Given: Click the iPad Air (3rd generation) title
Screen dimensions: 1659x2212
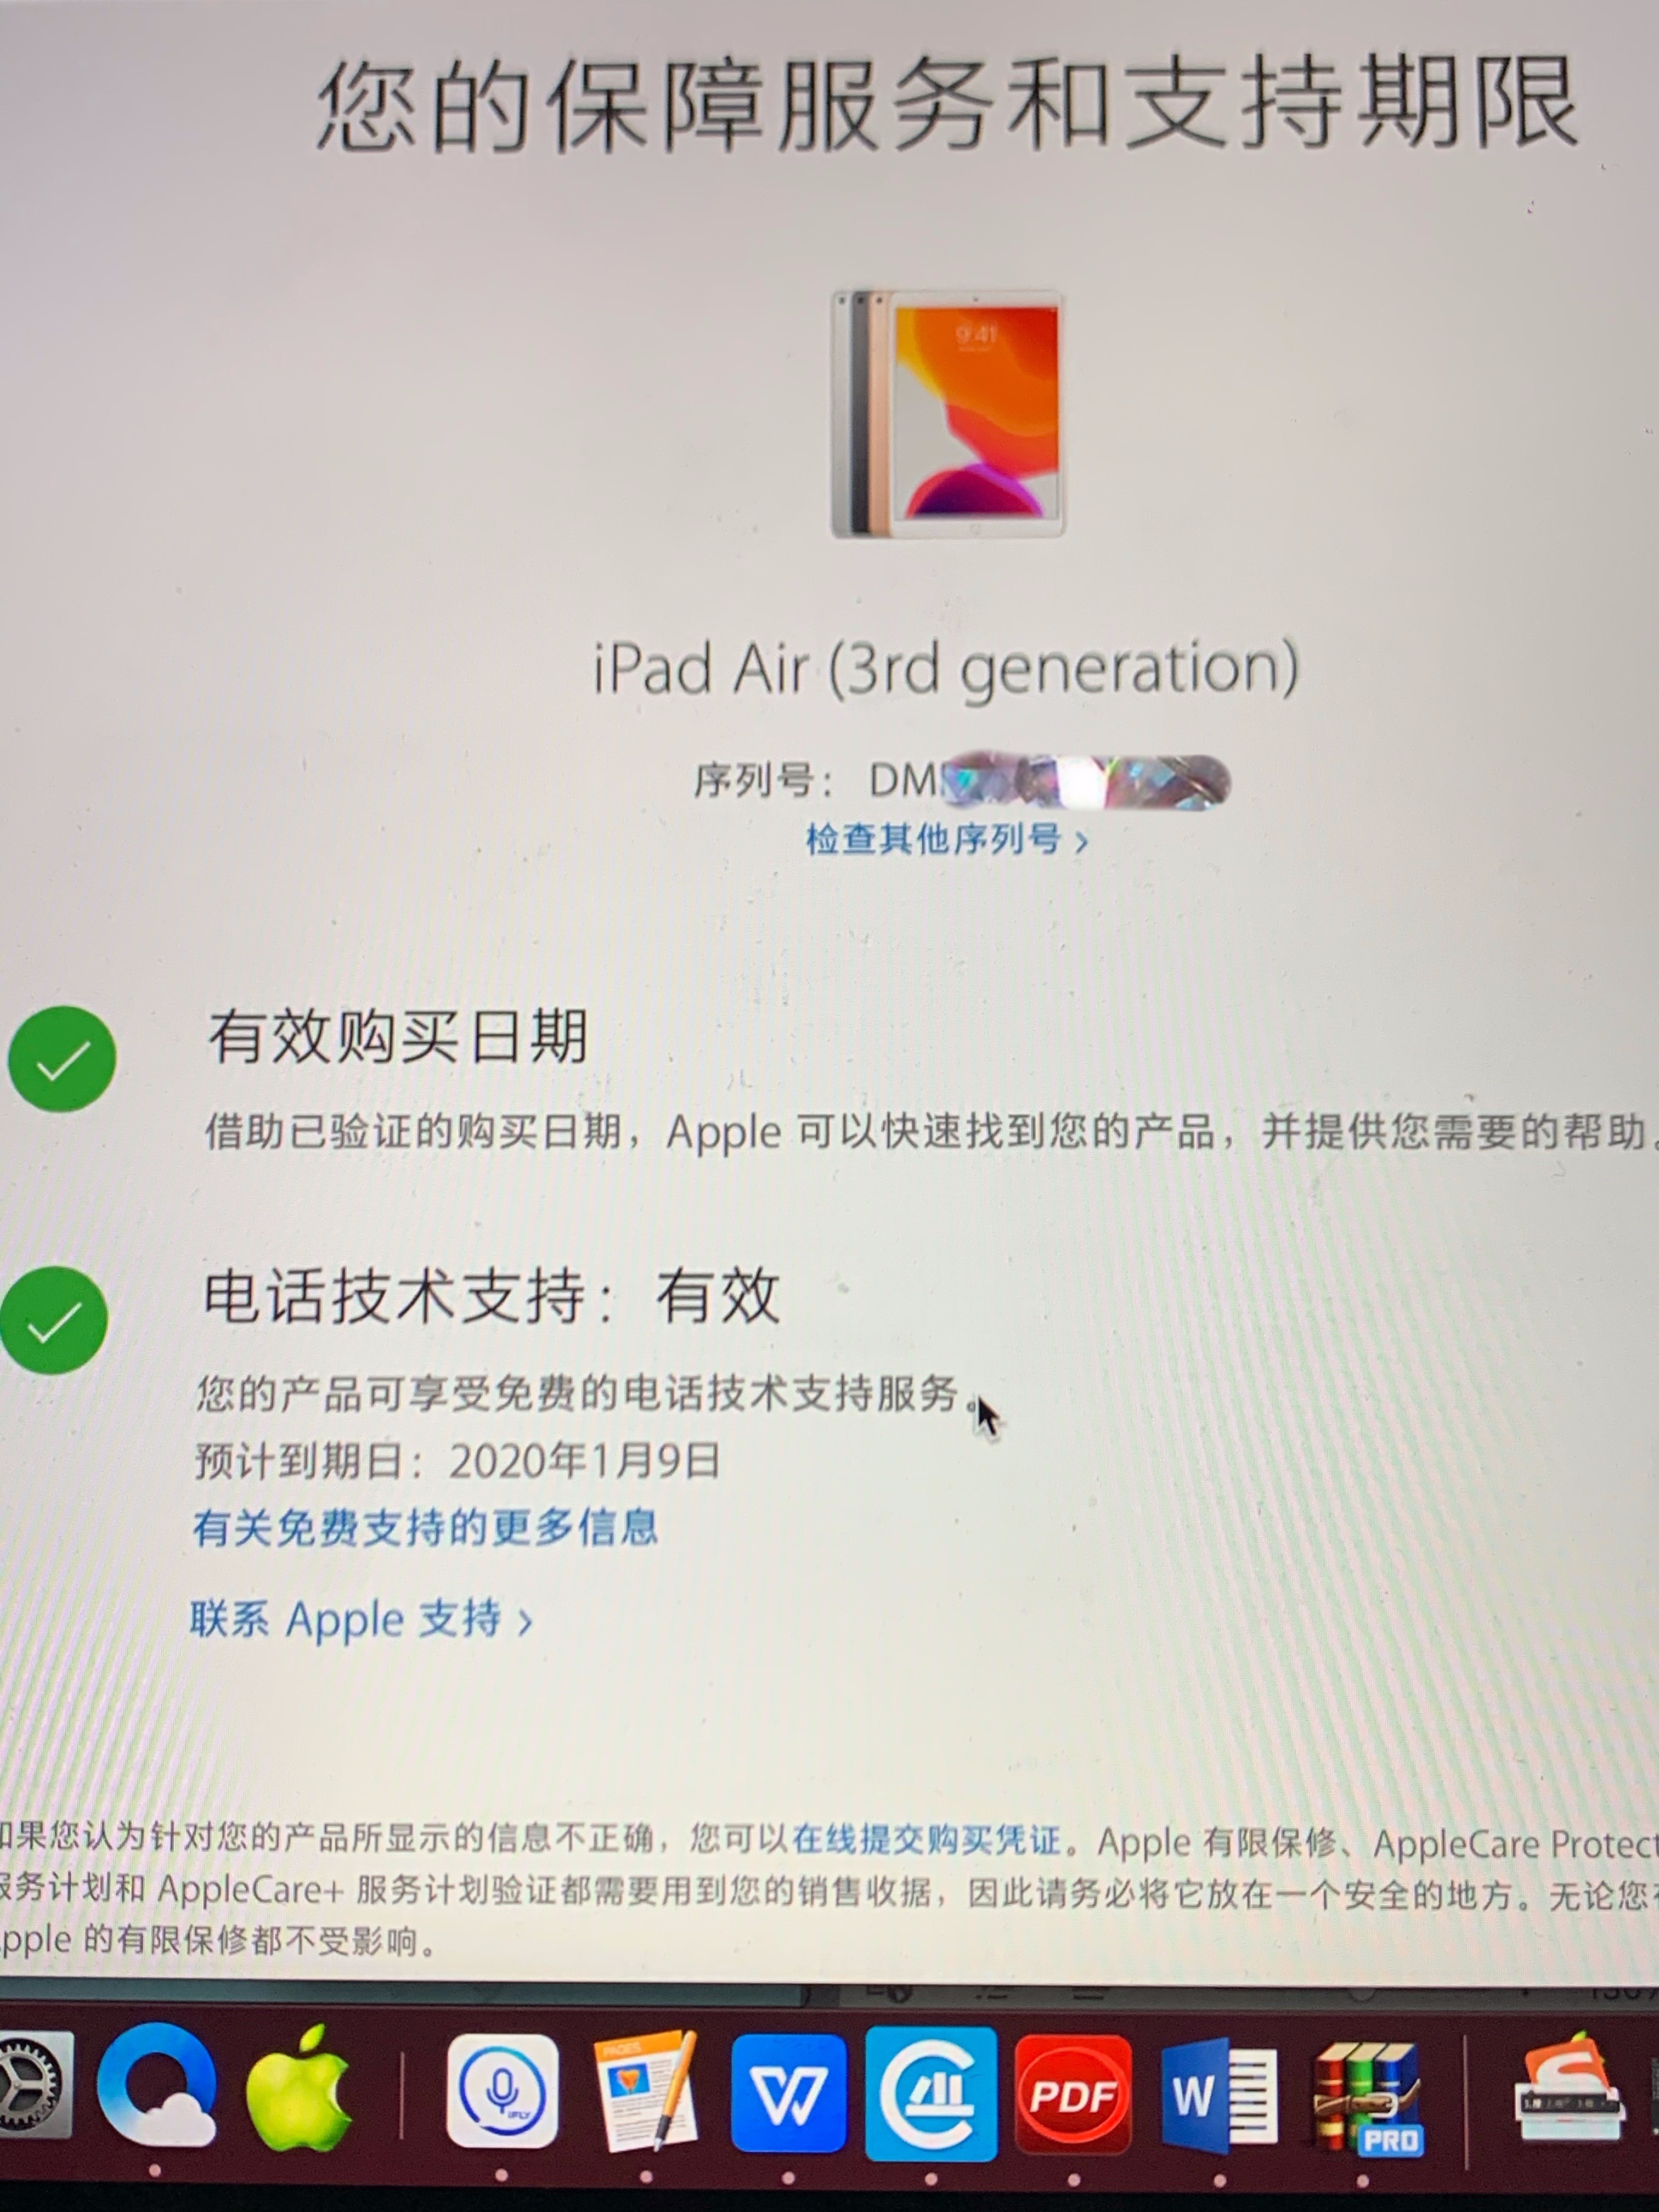Looking at the screenshot, I should click(x=946, y=669).
